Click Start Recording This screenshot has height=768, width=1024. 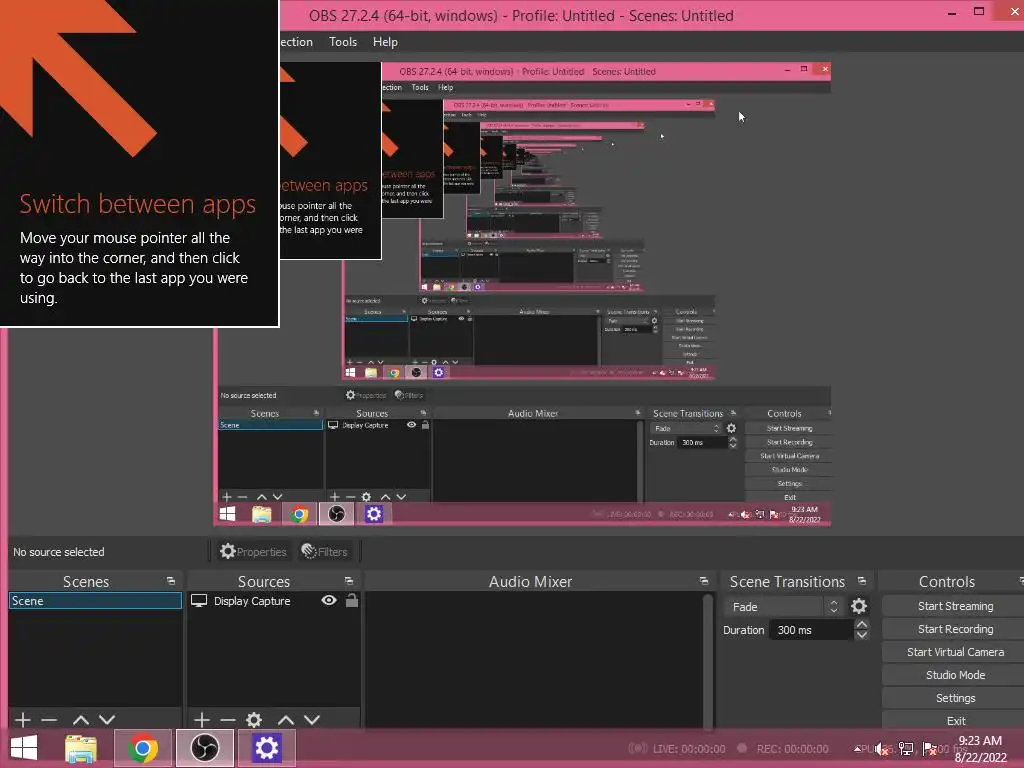955,629
